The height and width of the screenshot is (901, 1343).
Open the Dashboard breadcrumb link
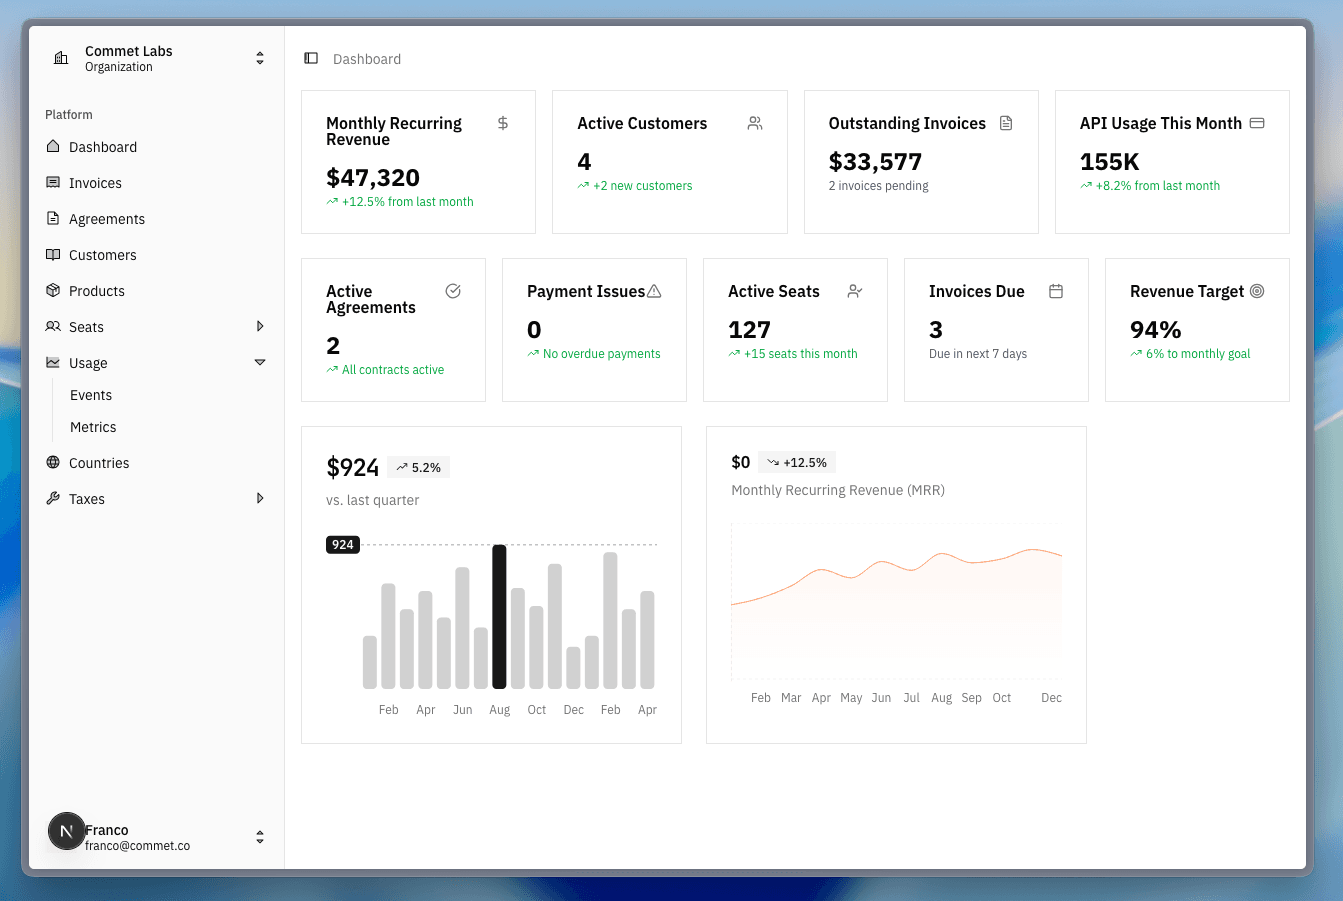(x=366, y=59)
